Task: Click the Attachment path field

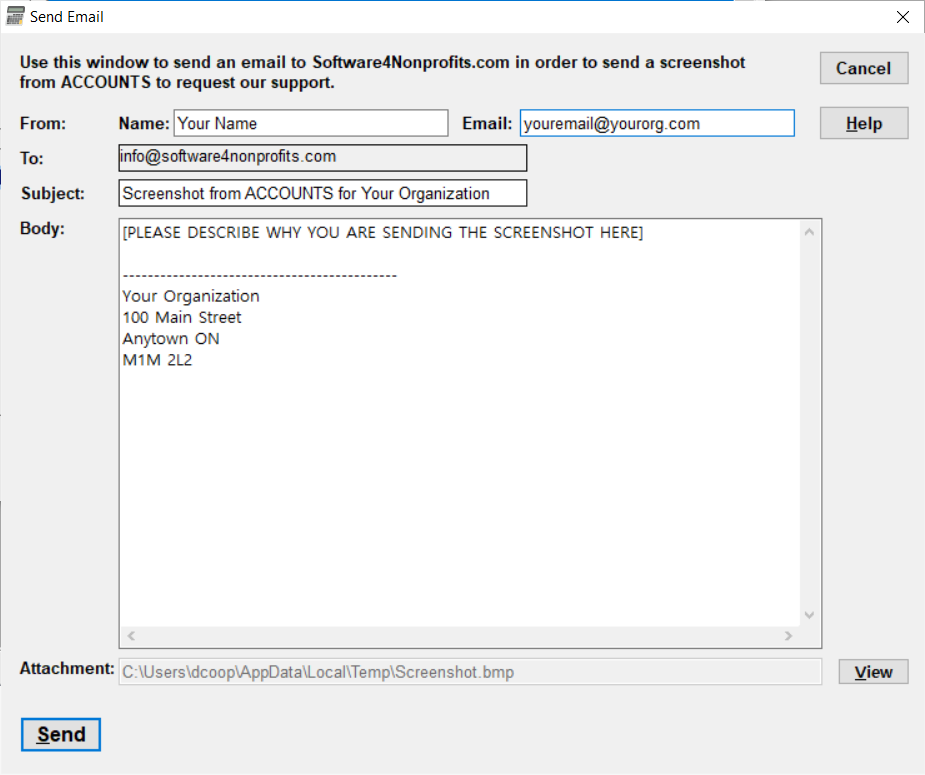Action: [x=470, y=672]
